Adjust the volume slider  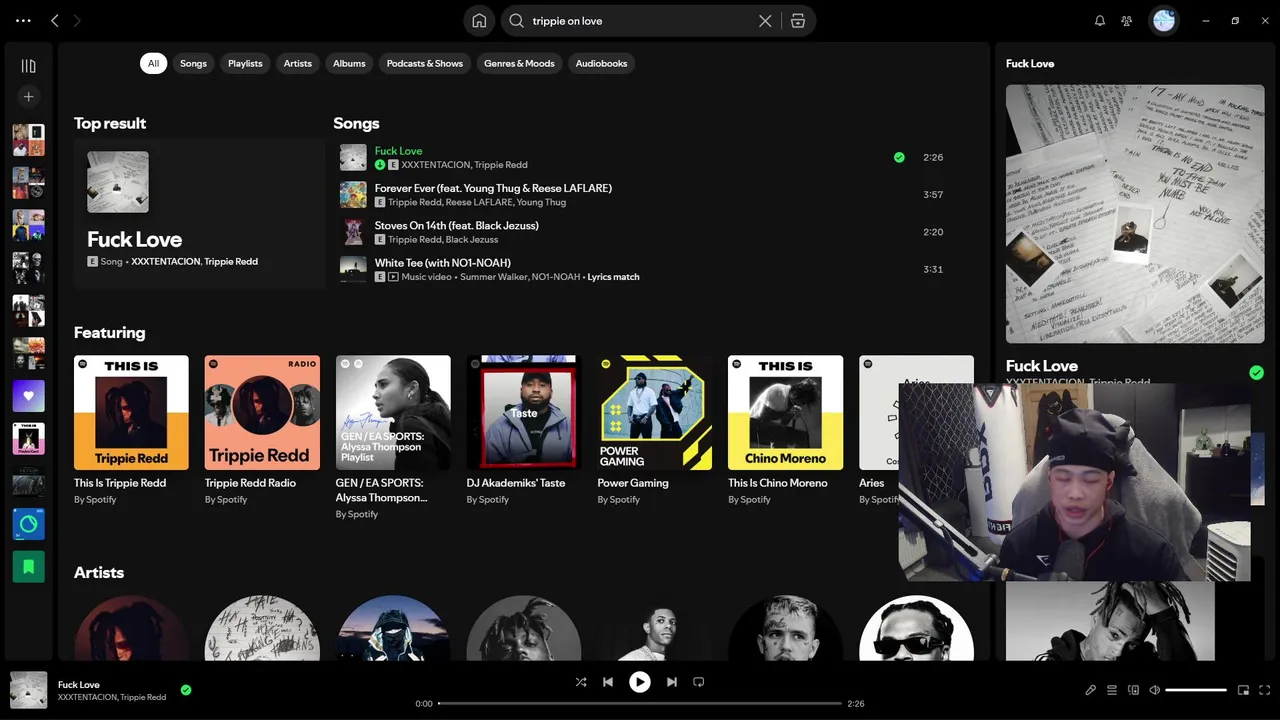1196,690
